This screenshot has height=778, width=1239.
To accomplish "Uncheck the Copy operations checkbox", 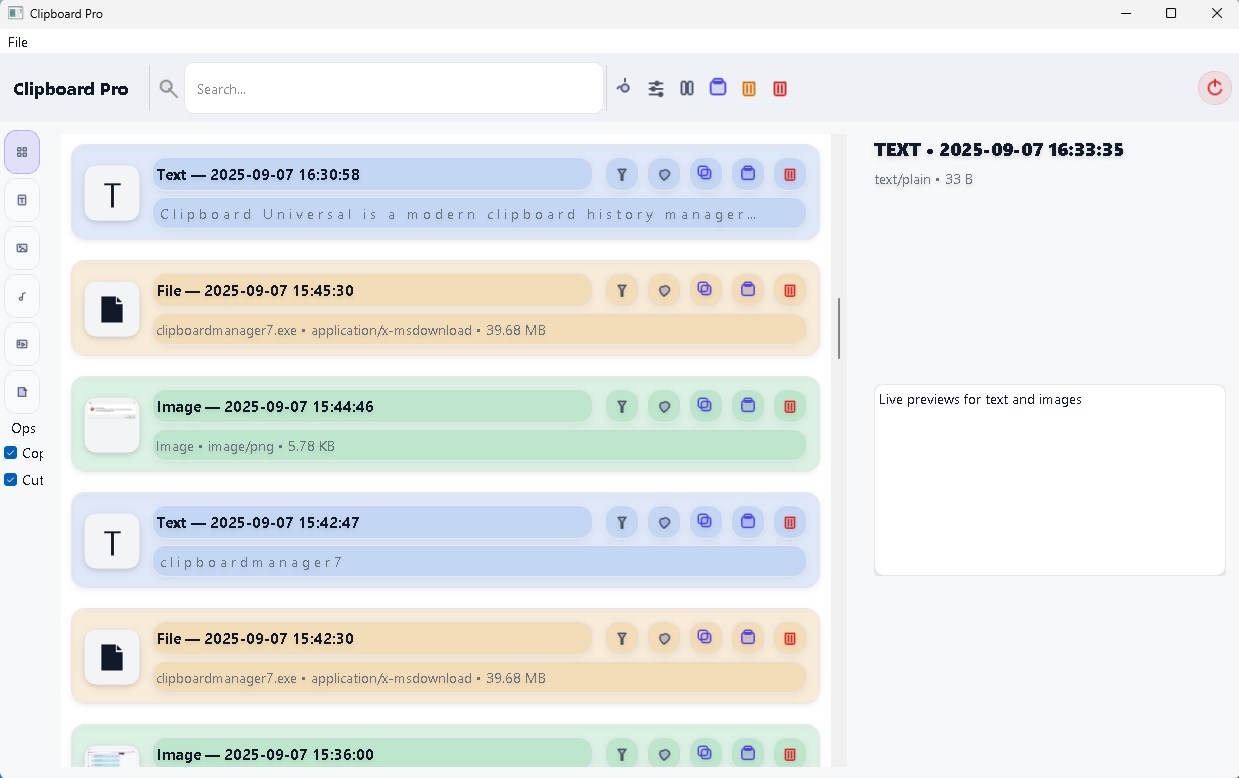I will (11, 453).
